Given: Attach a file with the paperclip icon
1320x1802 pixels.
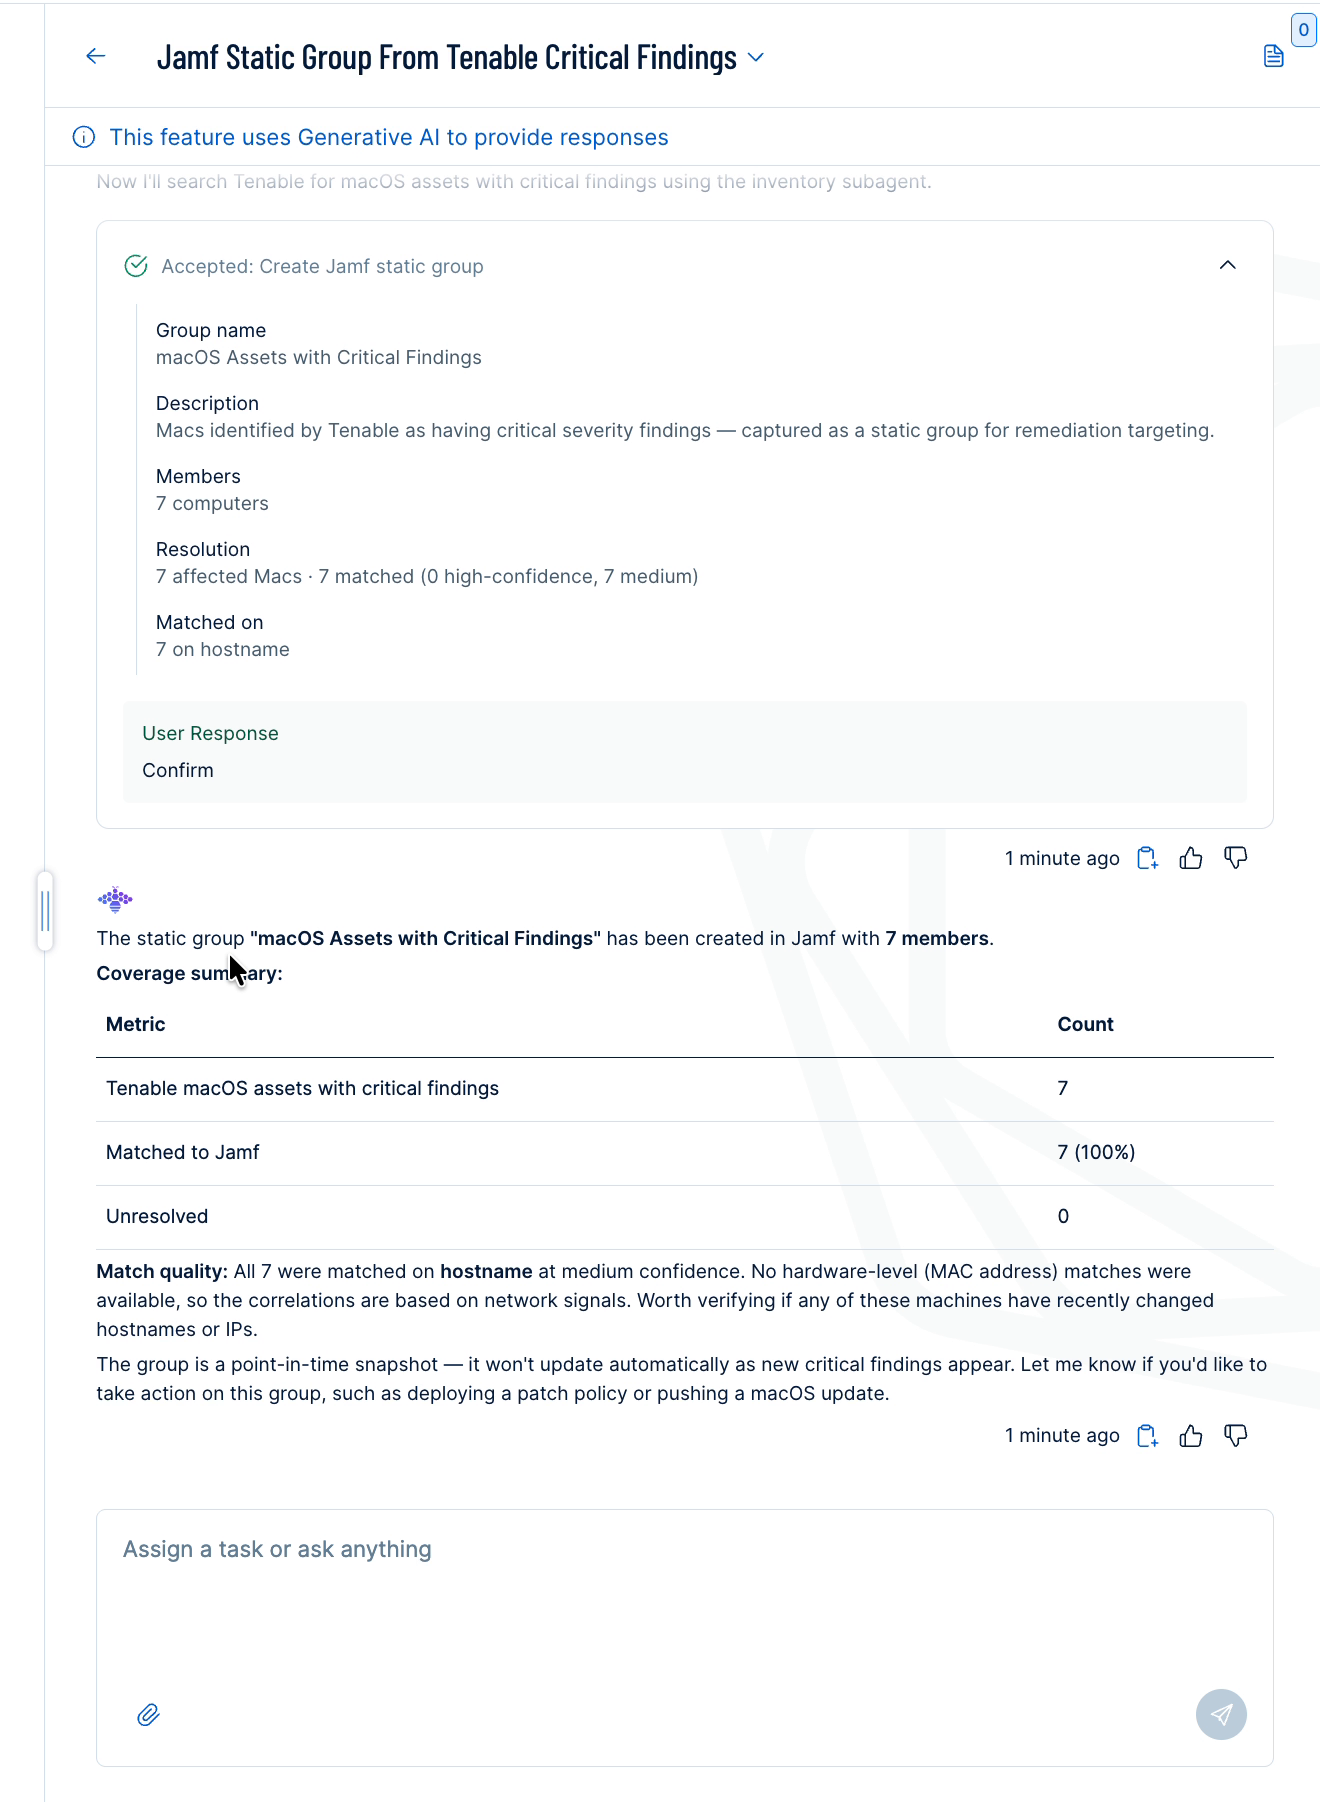Looking at the screenshot, I should (x=148, y=1715).
